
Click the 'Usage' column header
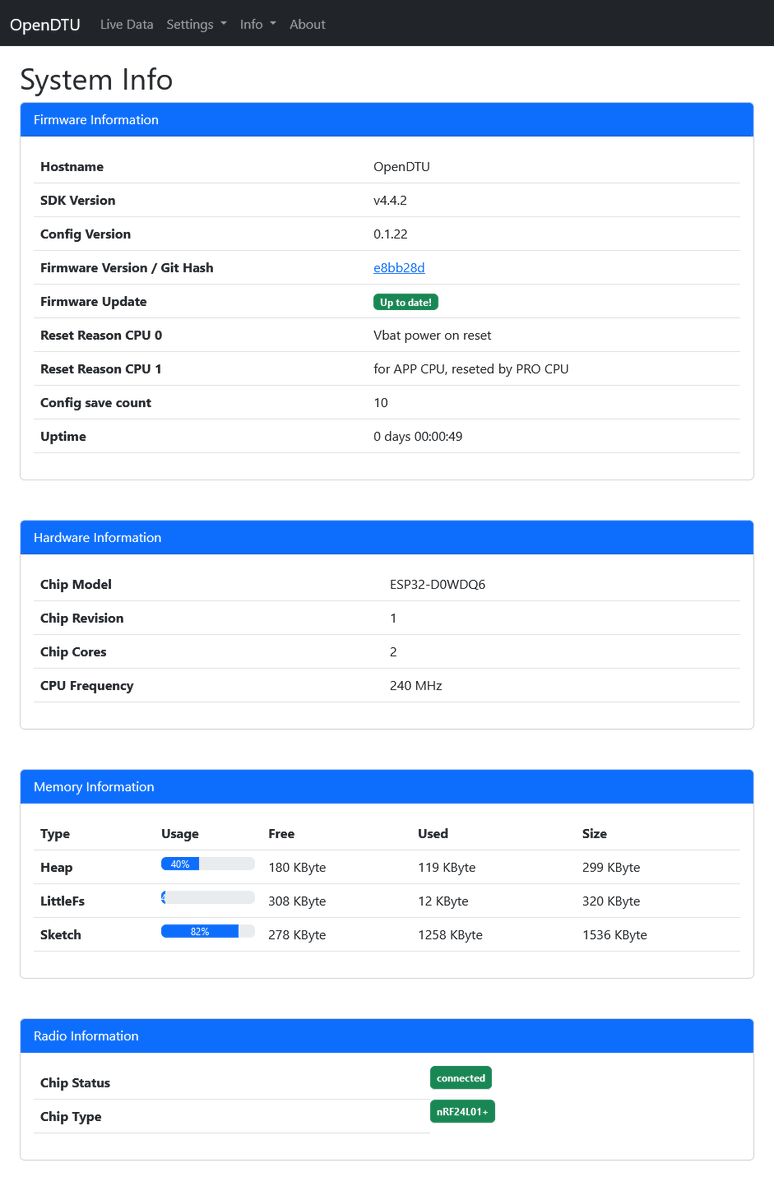180,834
